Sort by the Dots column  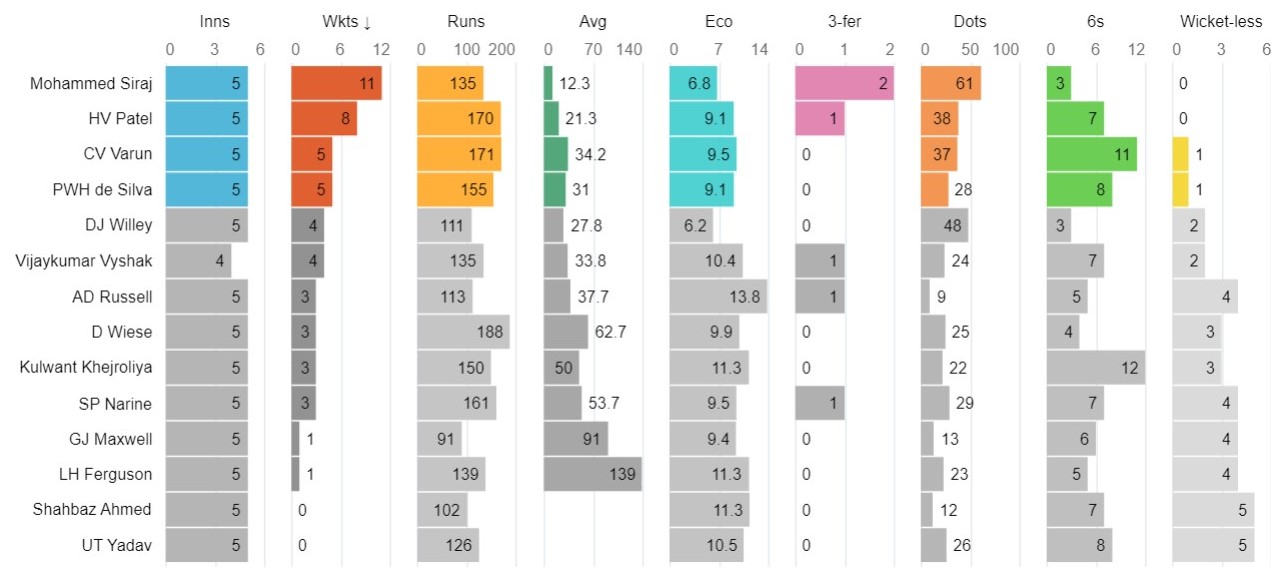(970, 23)
